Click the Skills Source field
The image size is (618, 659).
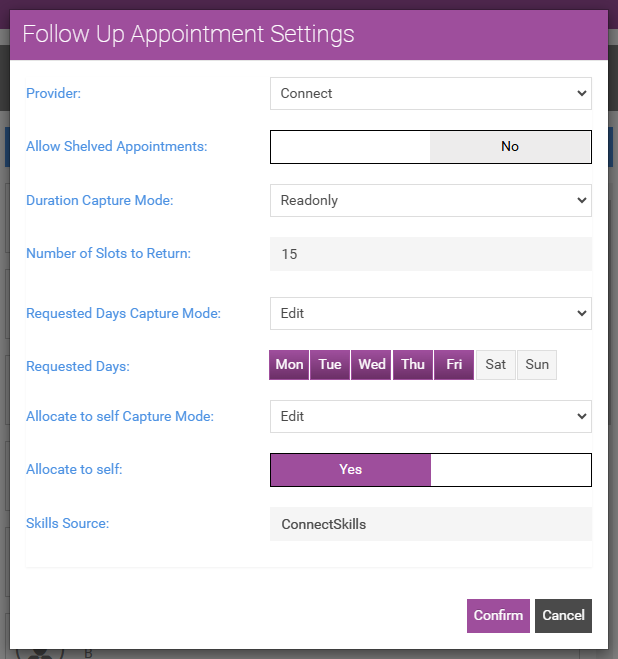pos(430,524)
